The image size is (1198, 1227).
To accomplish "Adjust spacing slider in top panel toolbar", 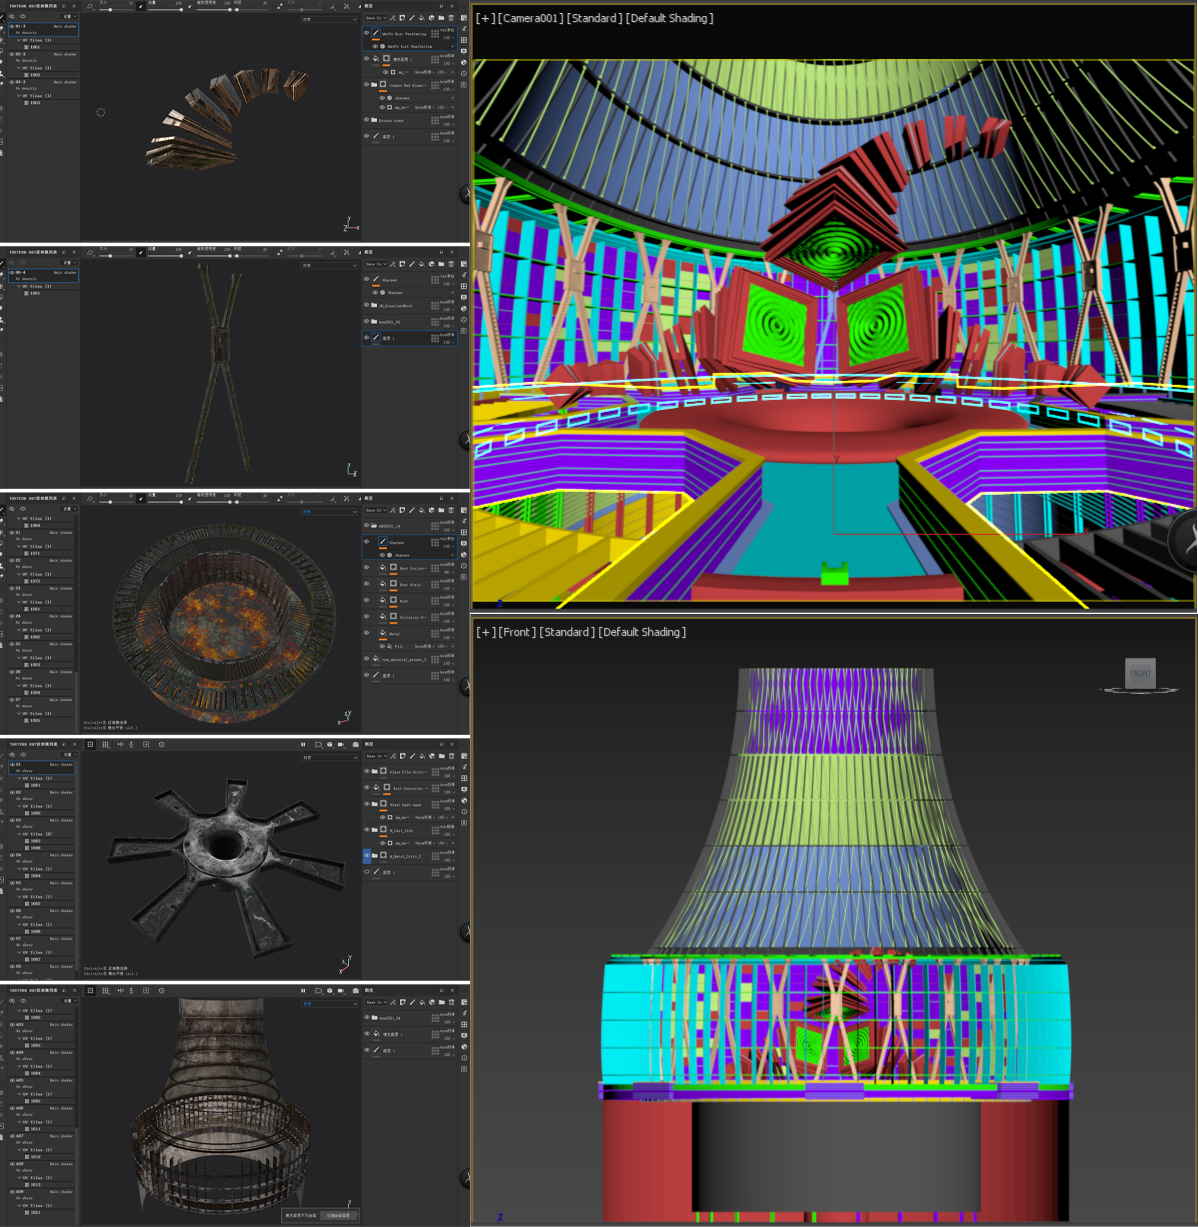I will [x=251, y=9].
